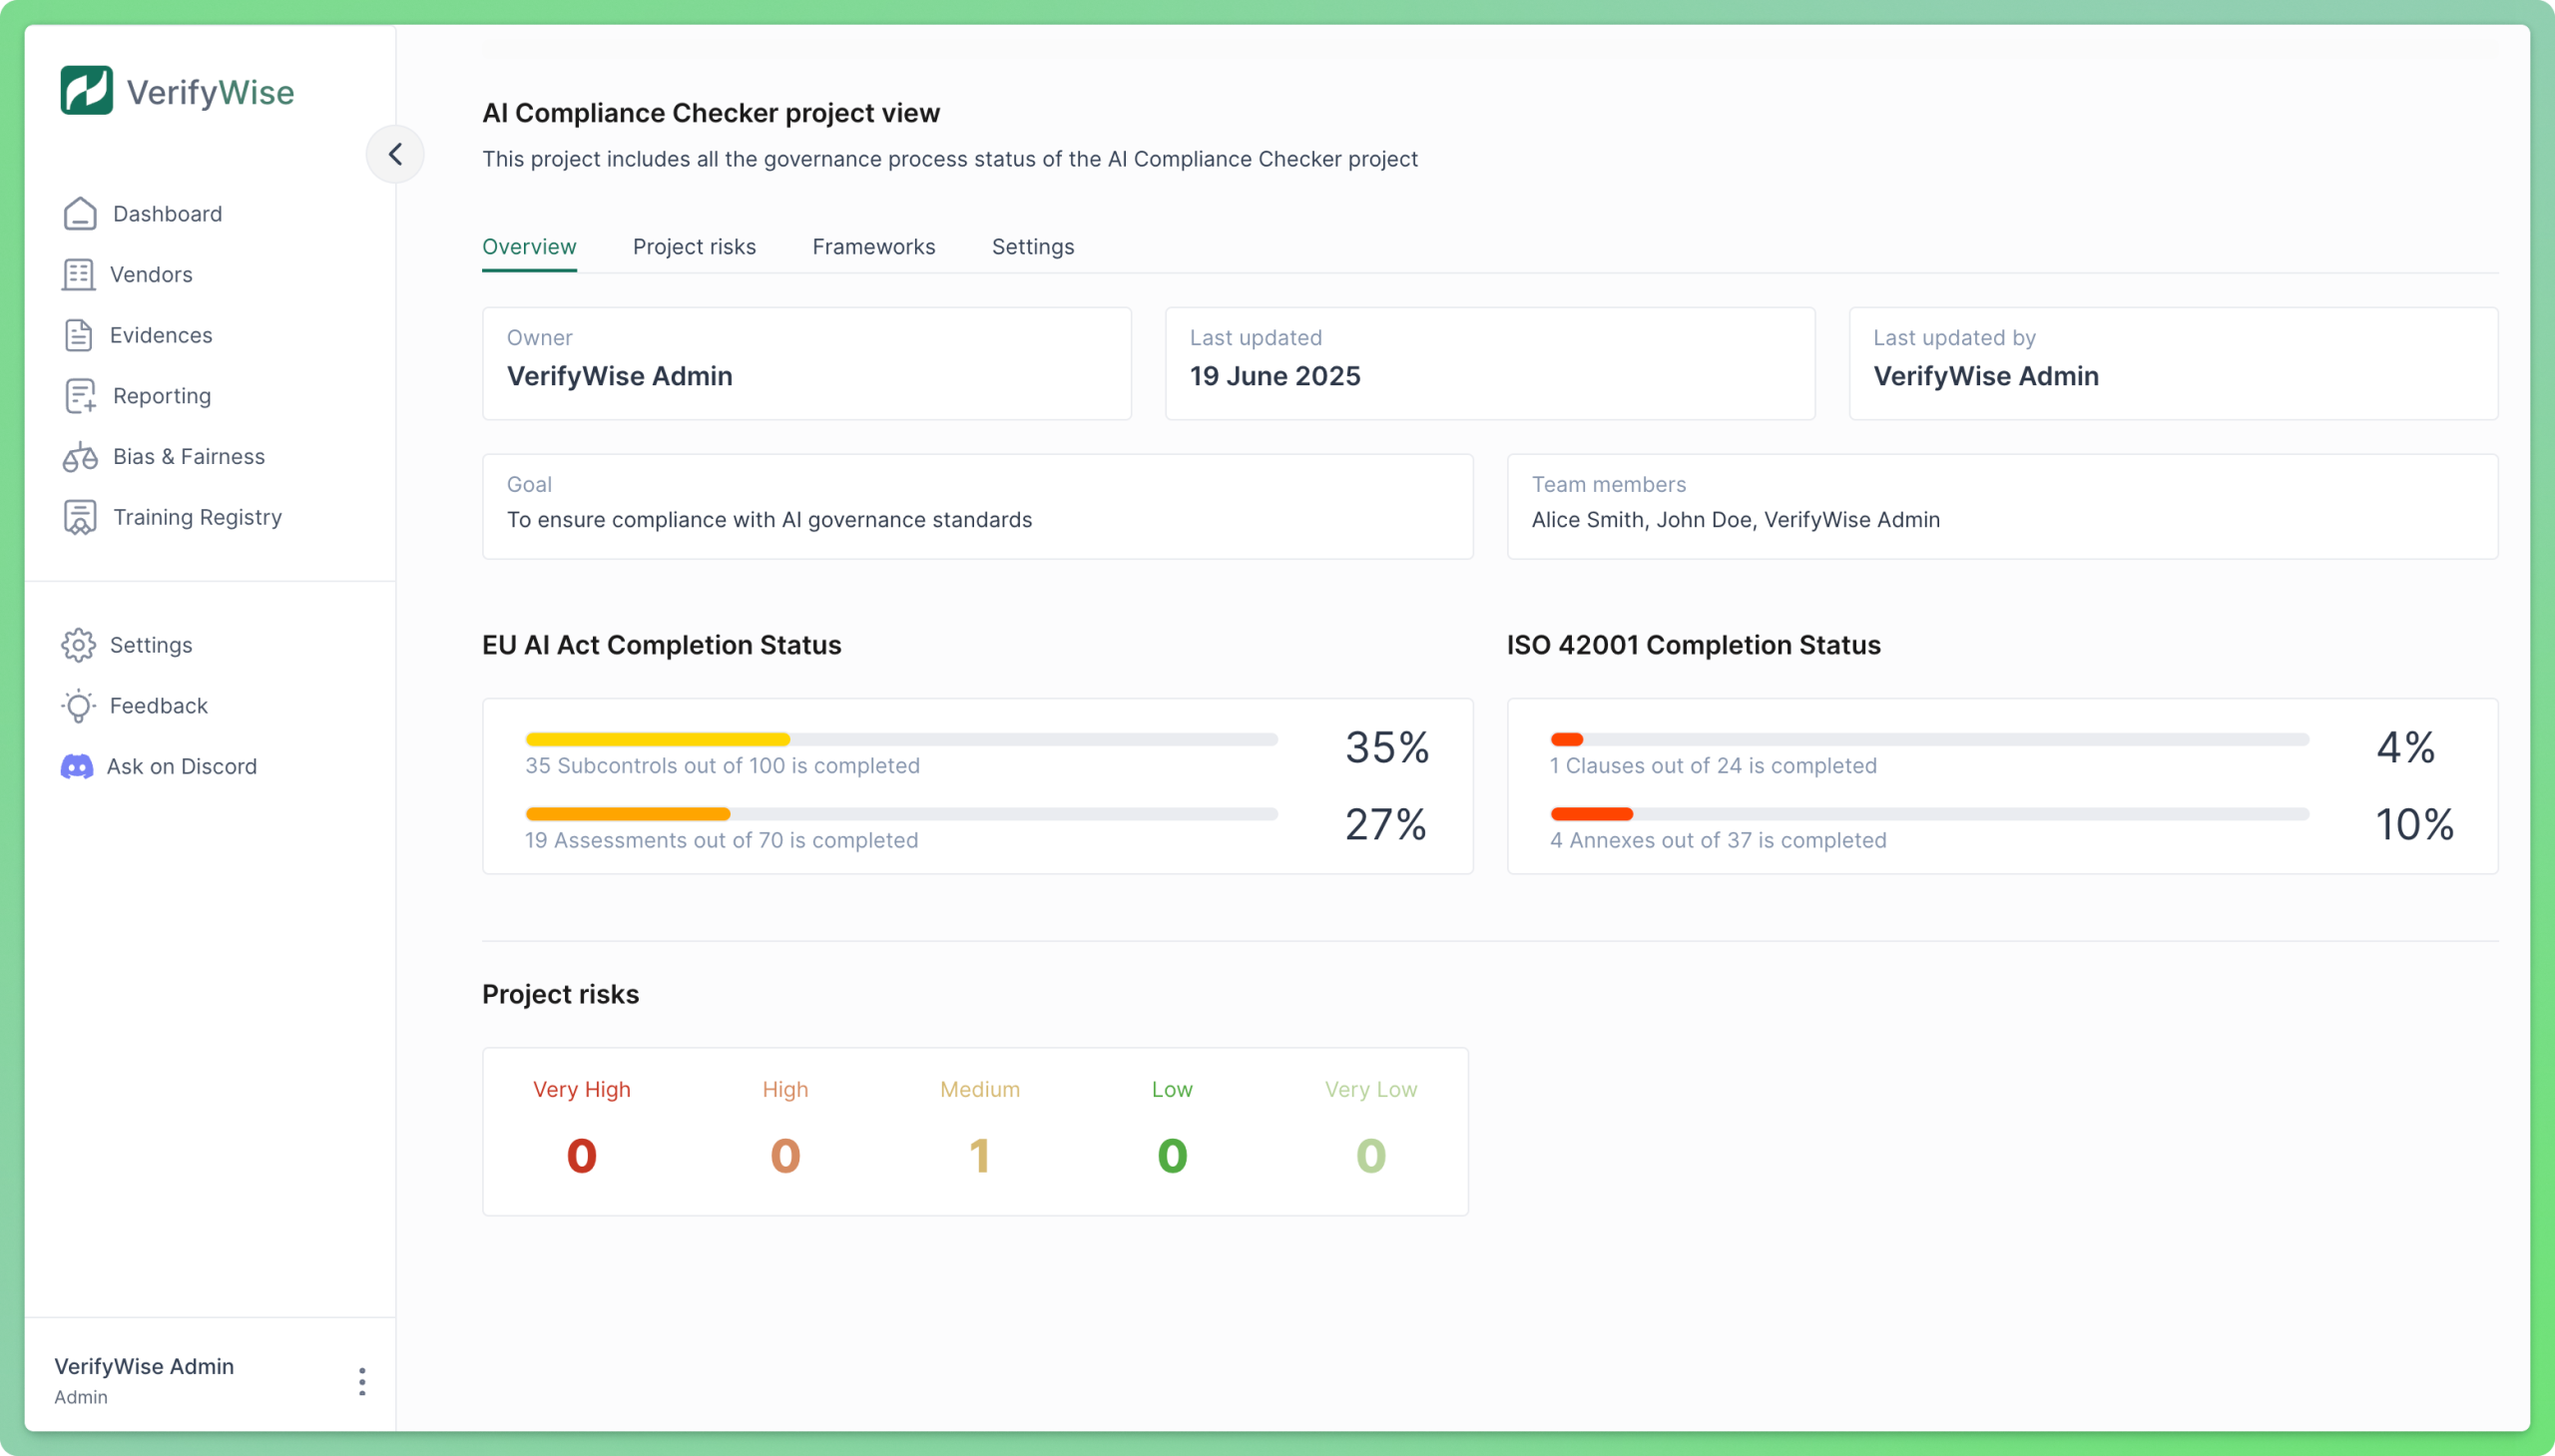Click '19 Assessments out of 70 is completed'
The width and height of the screenshot is (2555, 1456).
(x=721, y=840)
